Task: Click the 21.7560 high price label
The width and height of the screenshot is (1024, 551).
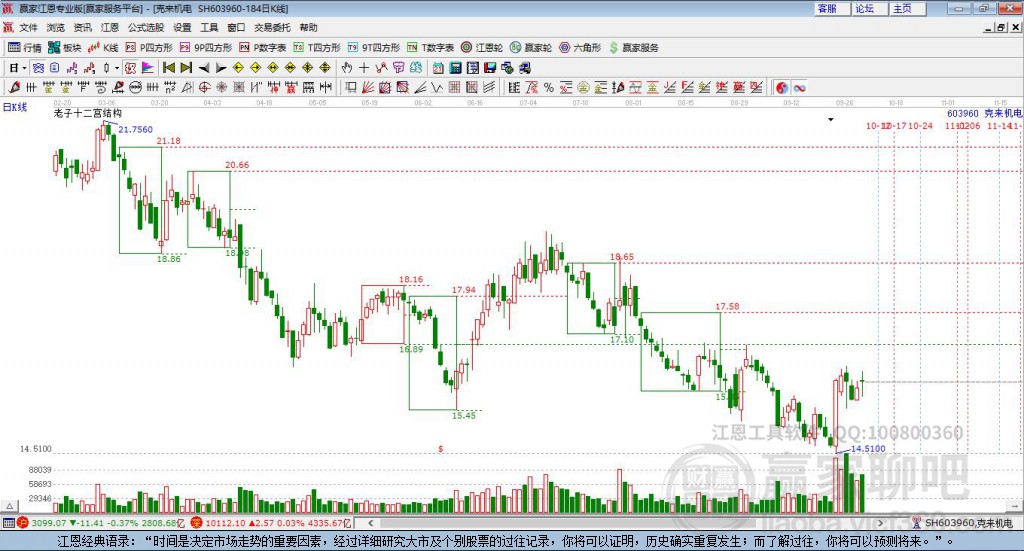Action: (135, 129)
